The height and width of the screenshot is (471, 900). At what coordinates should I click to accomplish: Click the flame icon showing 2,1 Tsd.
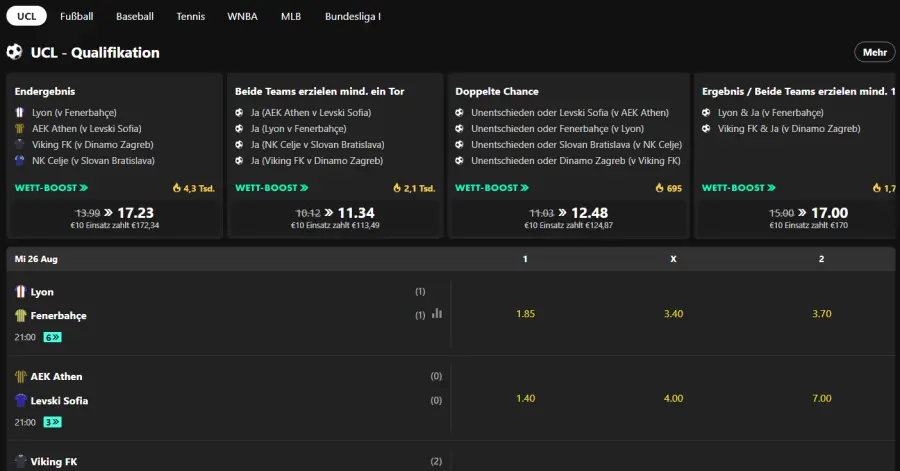[397, 188]
